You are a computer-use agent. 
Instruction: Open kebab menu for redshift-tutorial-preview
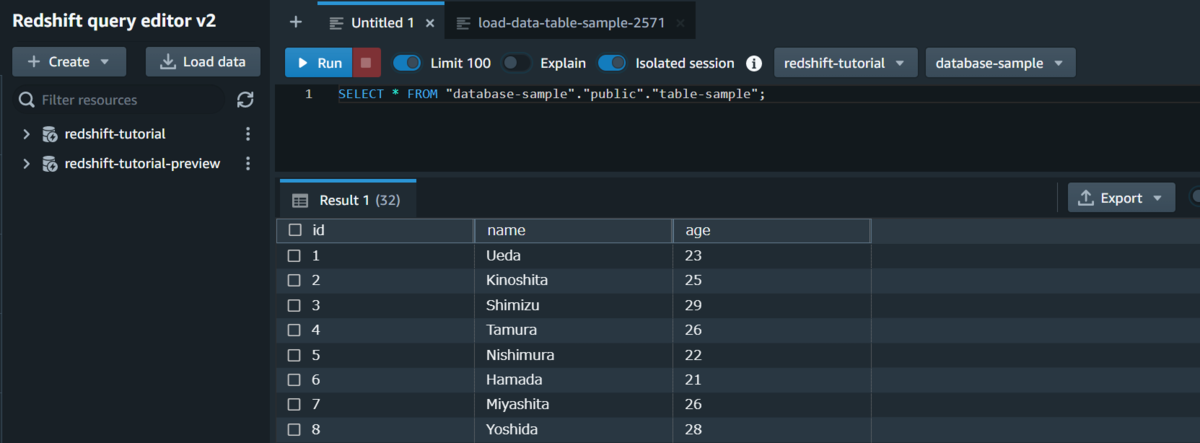(248, 163)
